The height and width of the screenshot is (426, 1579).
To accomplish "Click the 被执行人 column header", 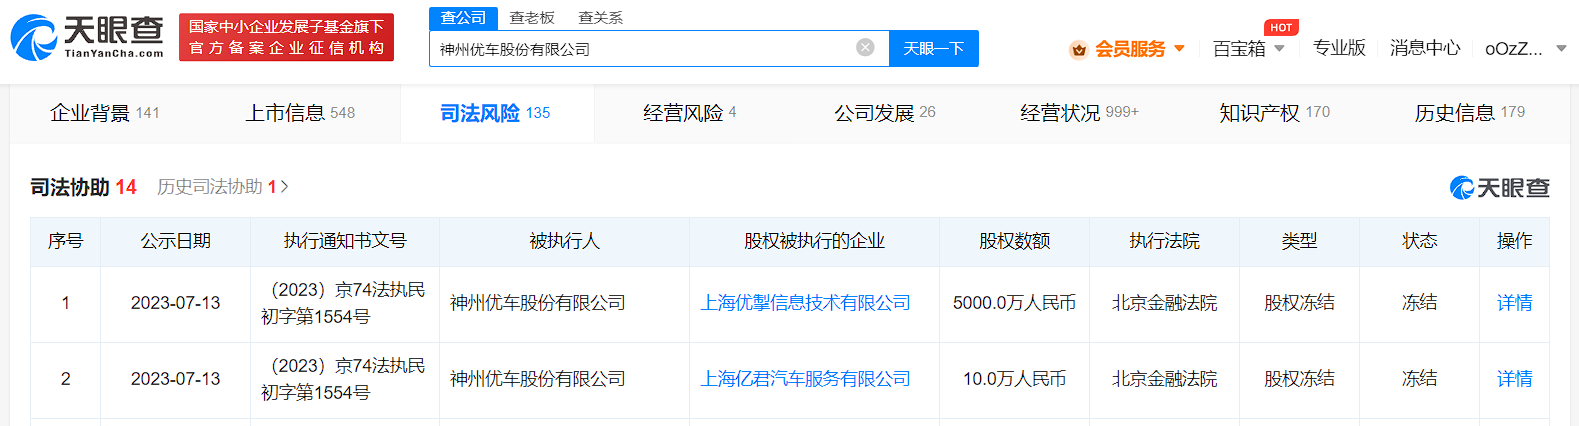I will point(564,241).
